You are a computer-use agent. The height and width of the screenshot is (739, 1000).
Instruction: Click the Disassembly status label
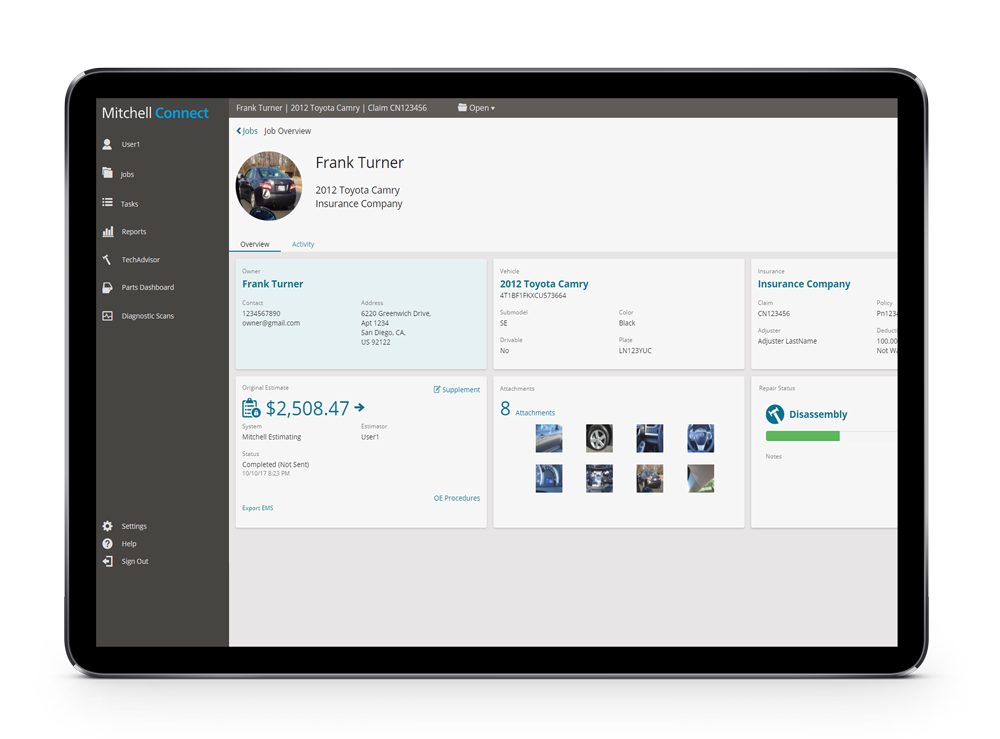pyautogui.click(x=818, y=414)
